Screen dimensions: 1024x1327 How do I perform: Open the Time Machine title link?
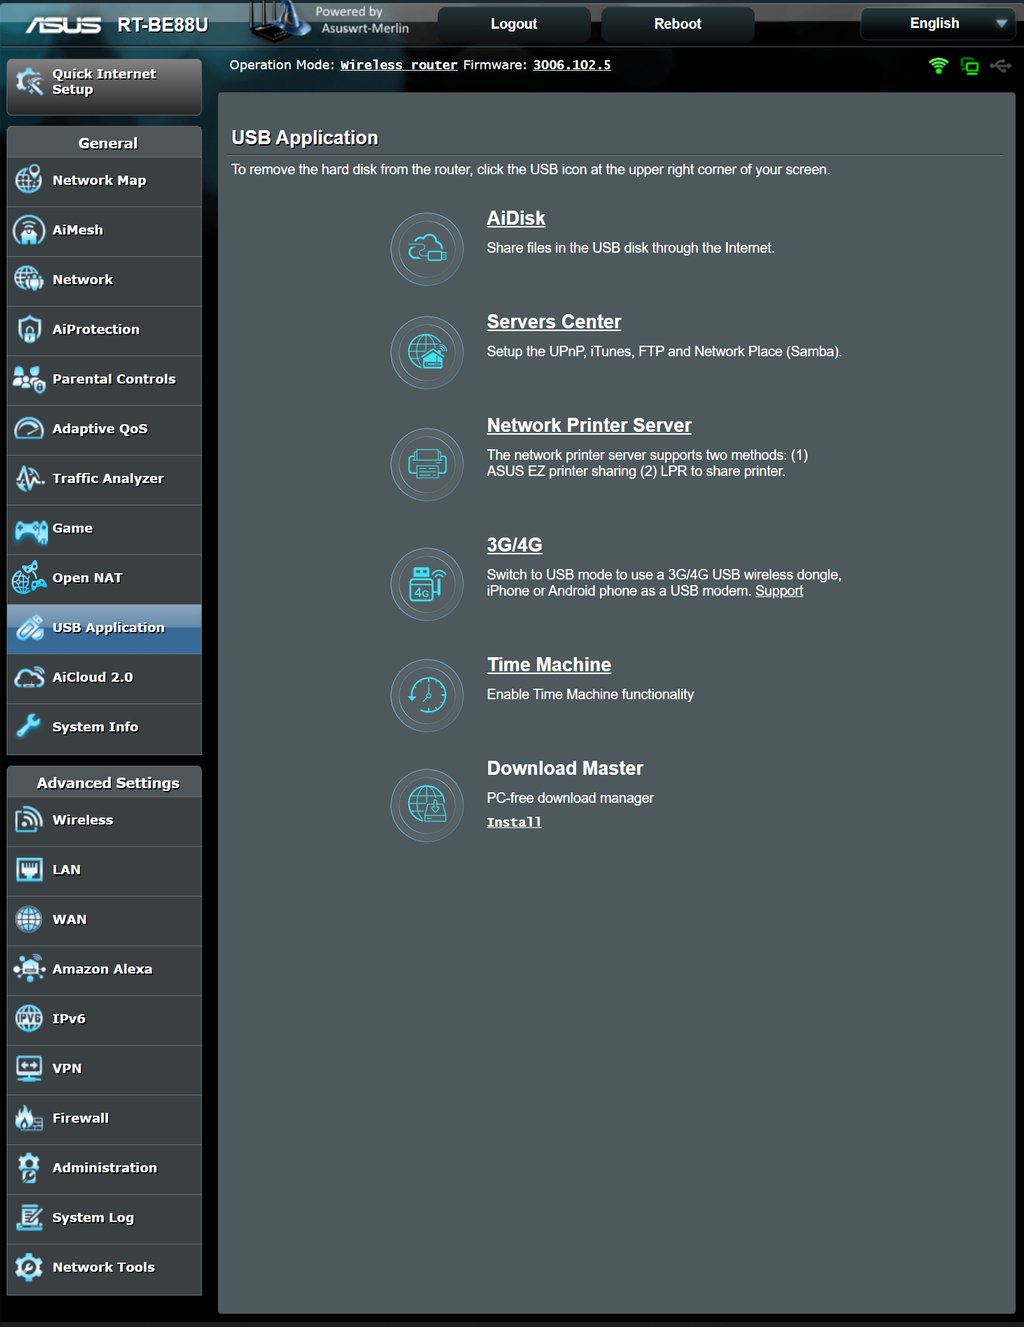click(549, 665)
